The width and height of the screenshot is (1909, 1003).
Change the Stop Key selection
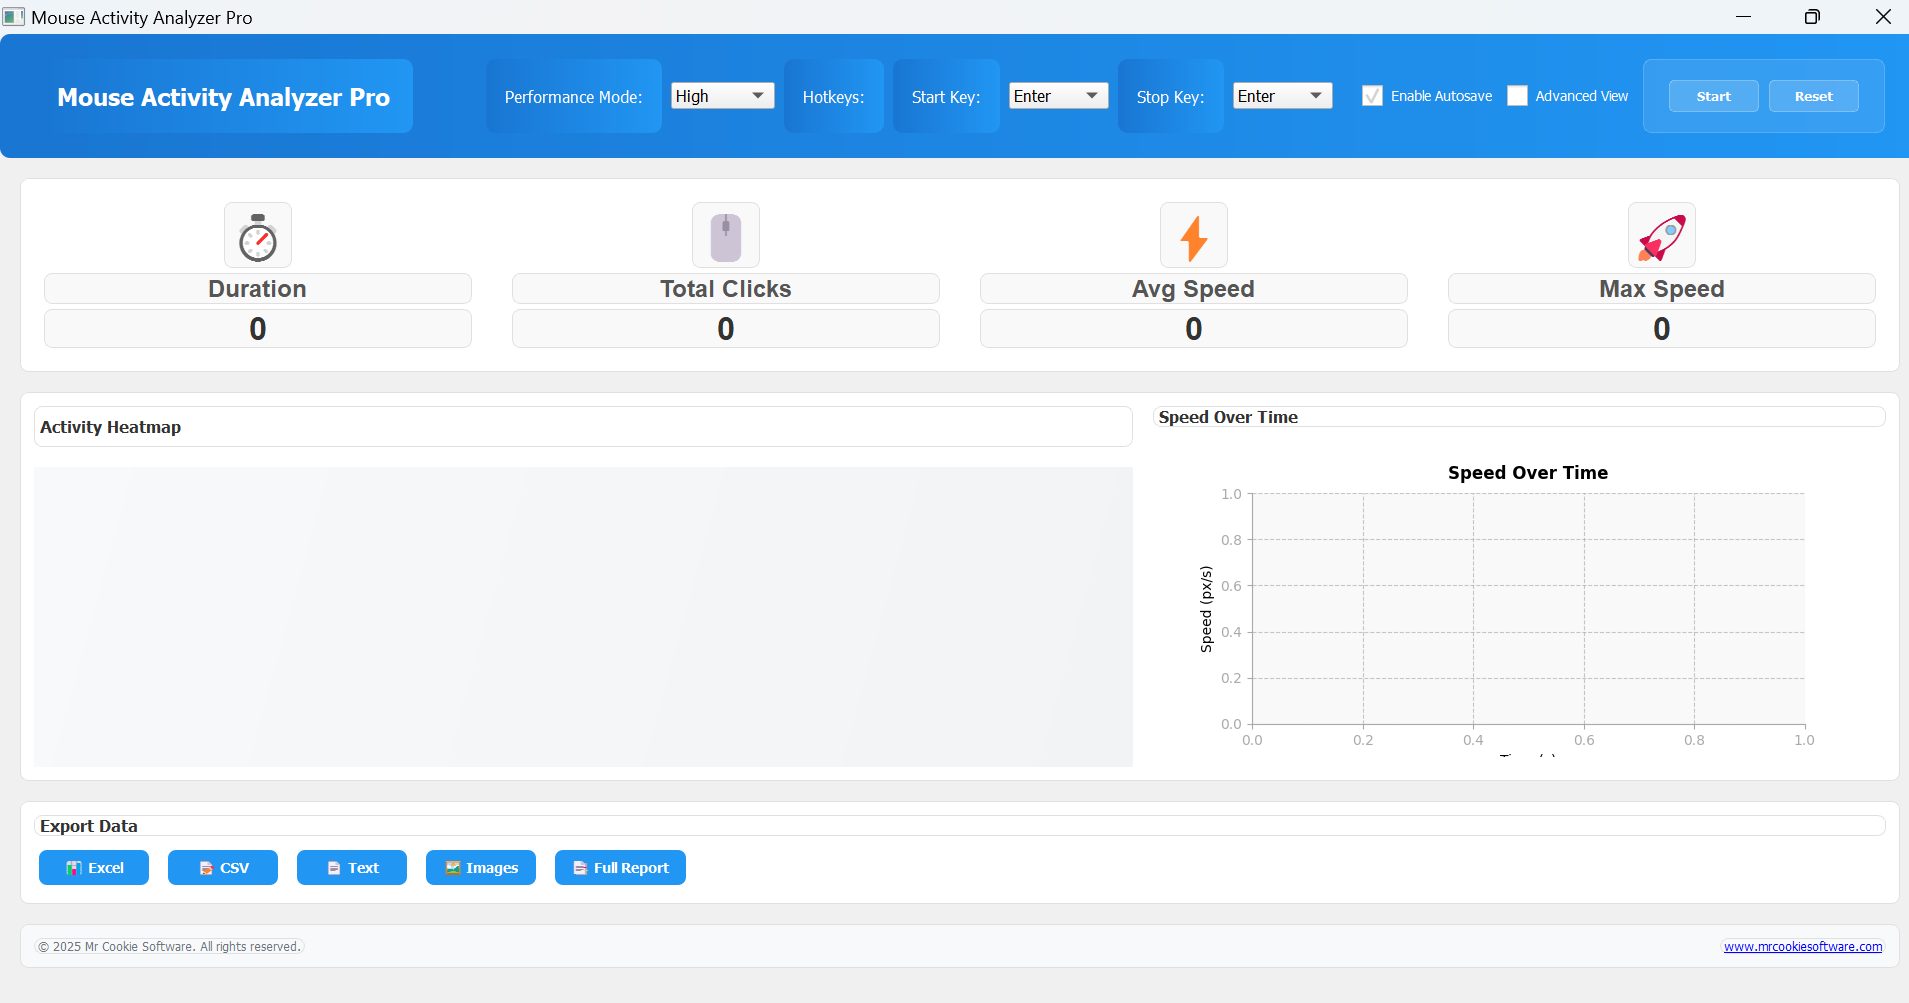coord(1282,95)
